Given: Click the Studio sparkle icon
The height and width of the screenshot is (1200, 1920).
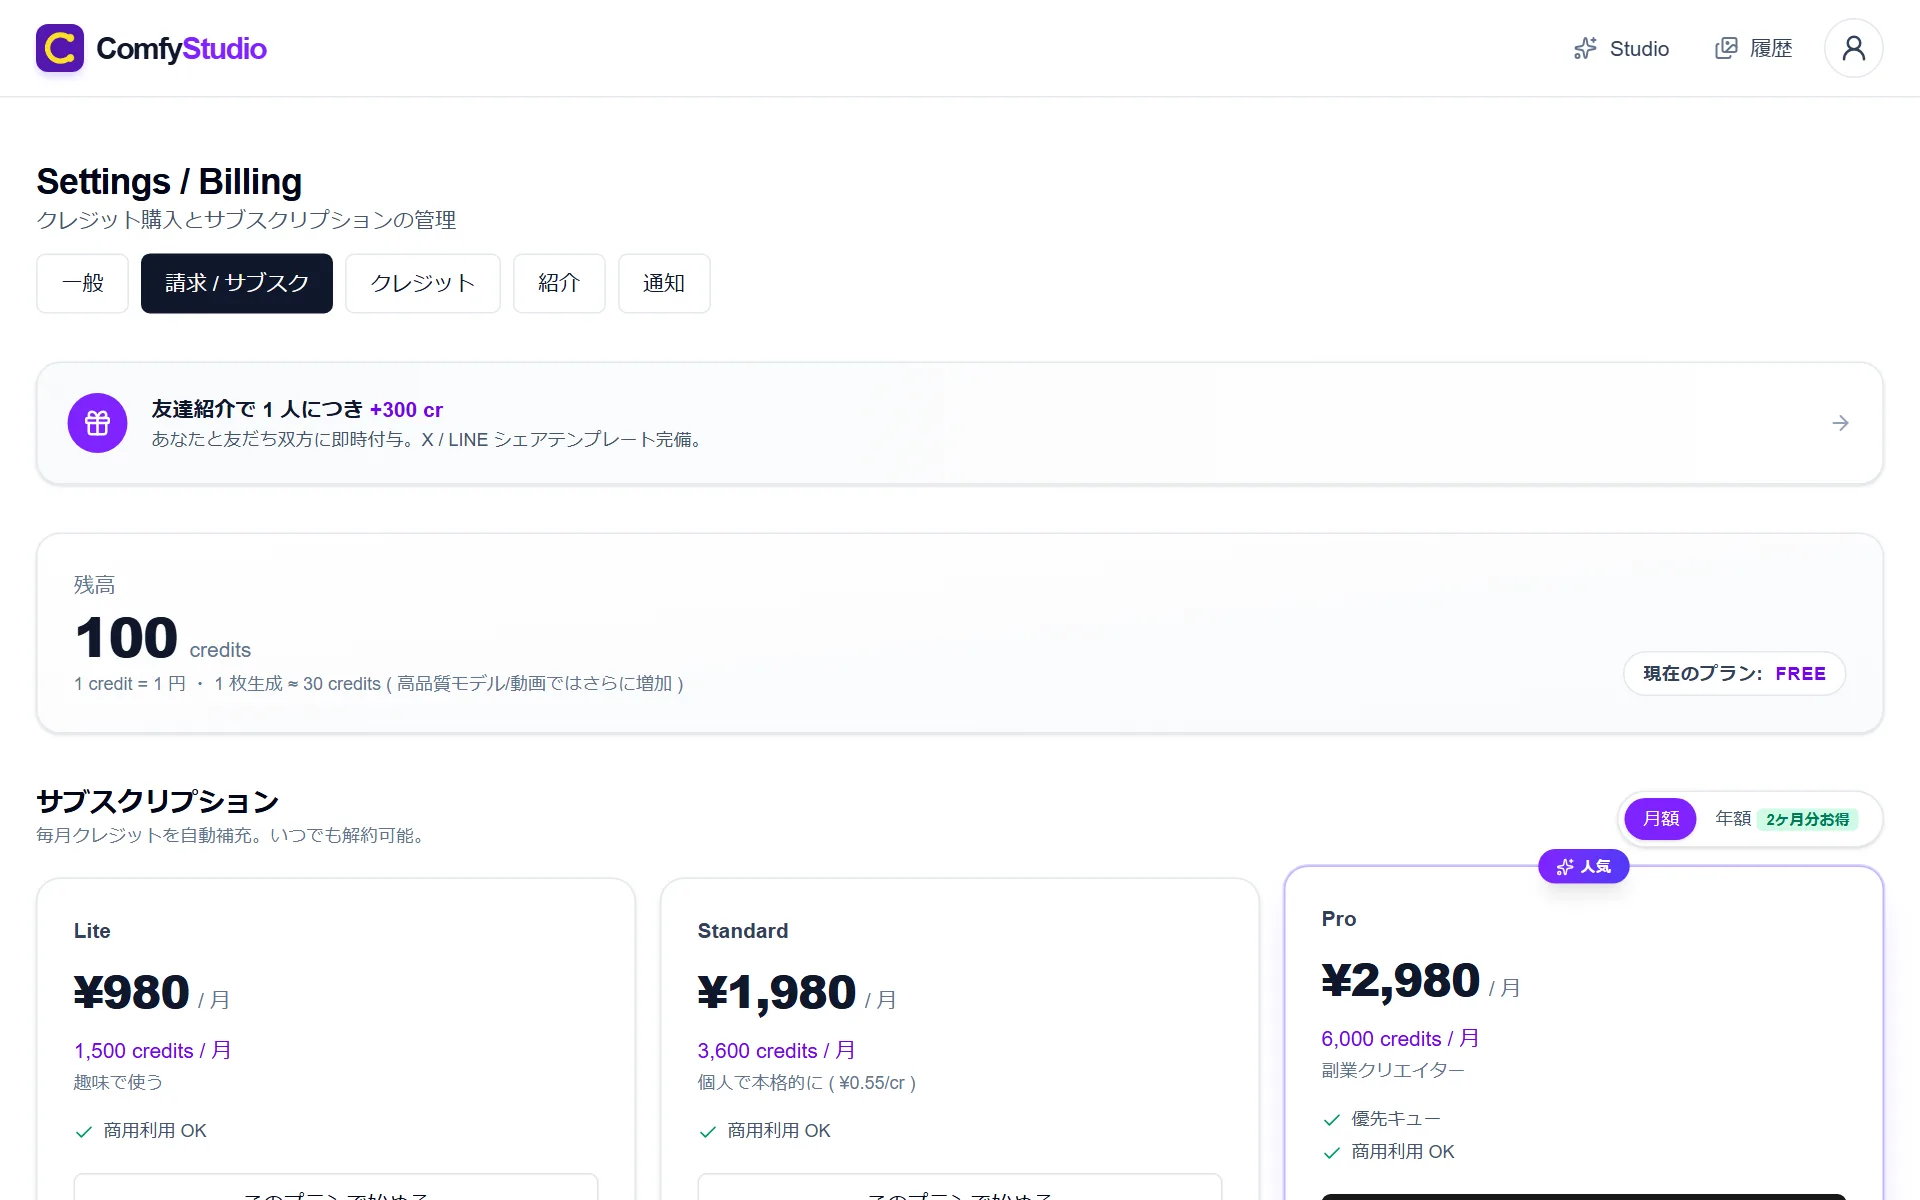Looking at the screenshot, I should tap(1585, 48).
